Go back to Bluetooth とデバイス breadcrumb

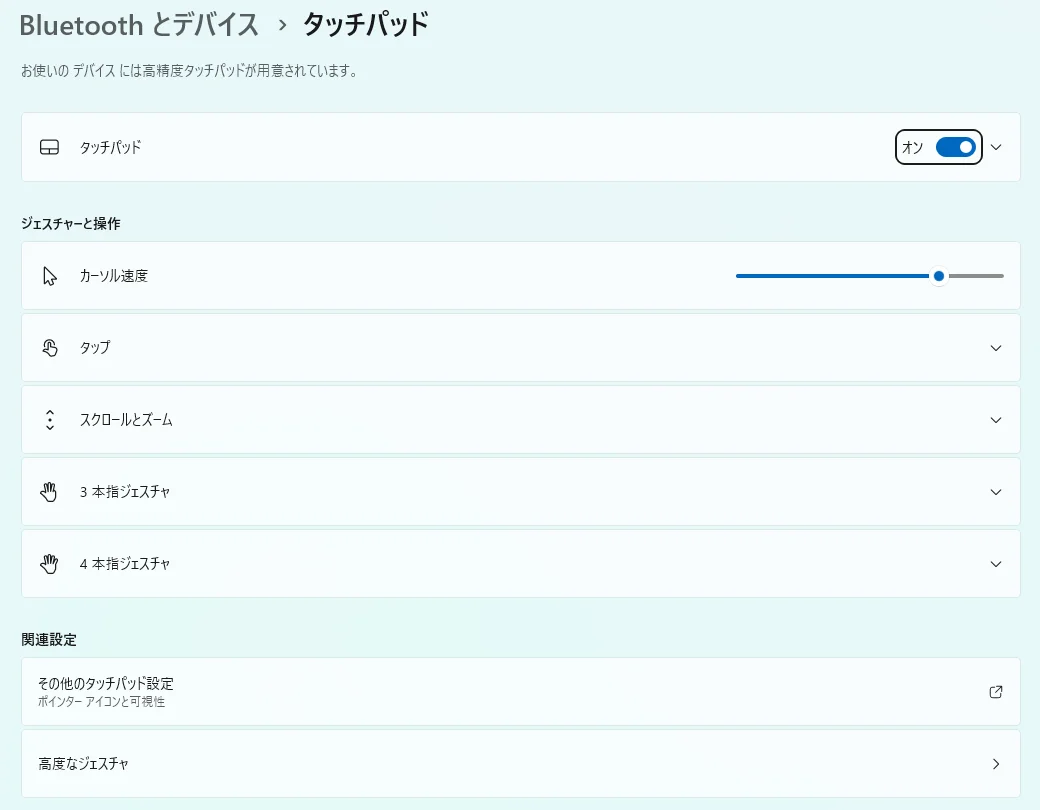(x=139, y=25)
